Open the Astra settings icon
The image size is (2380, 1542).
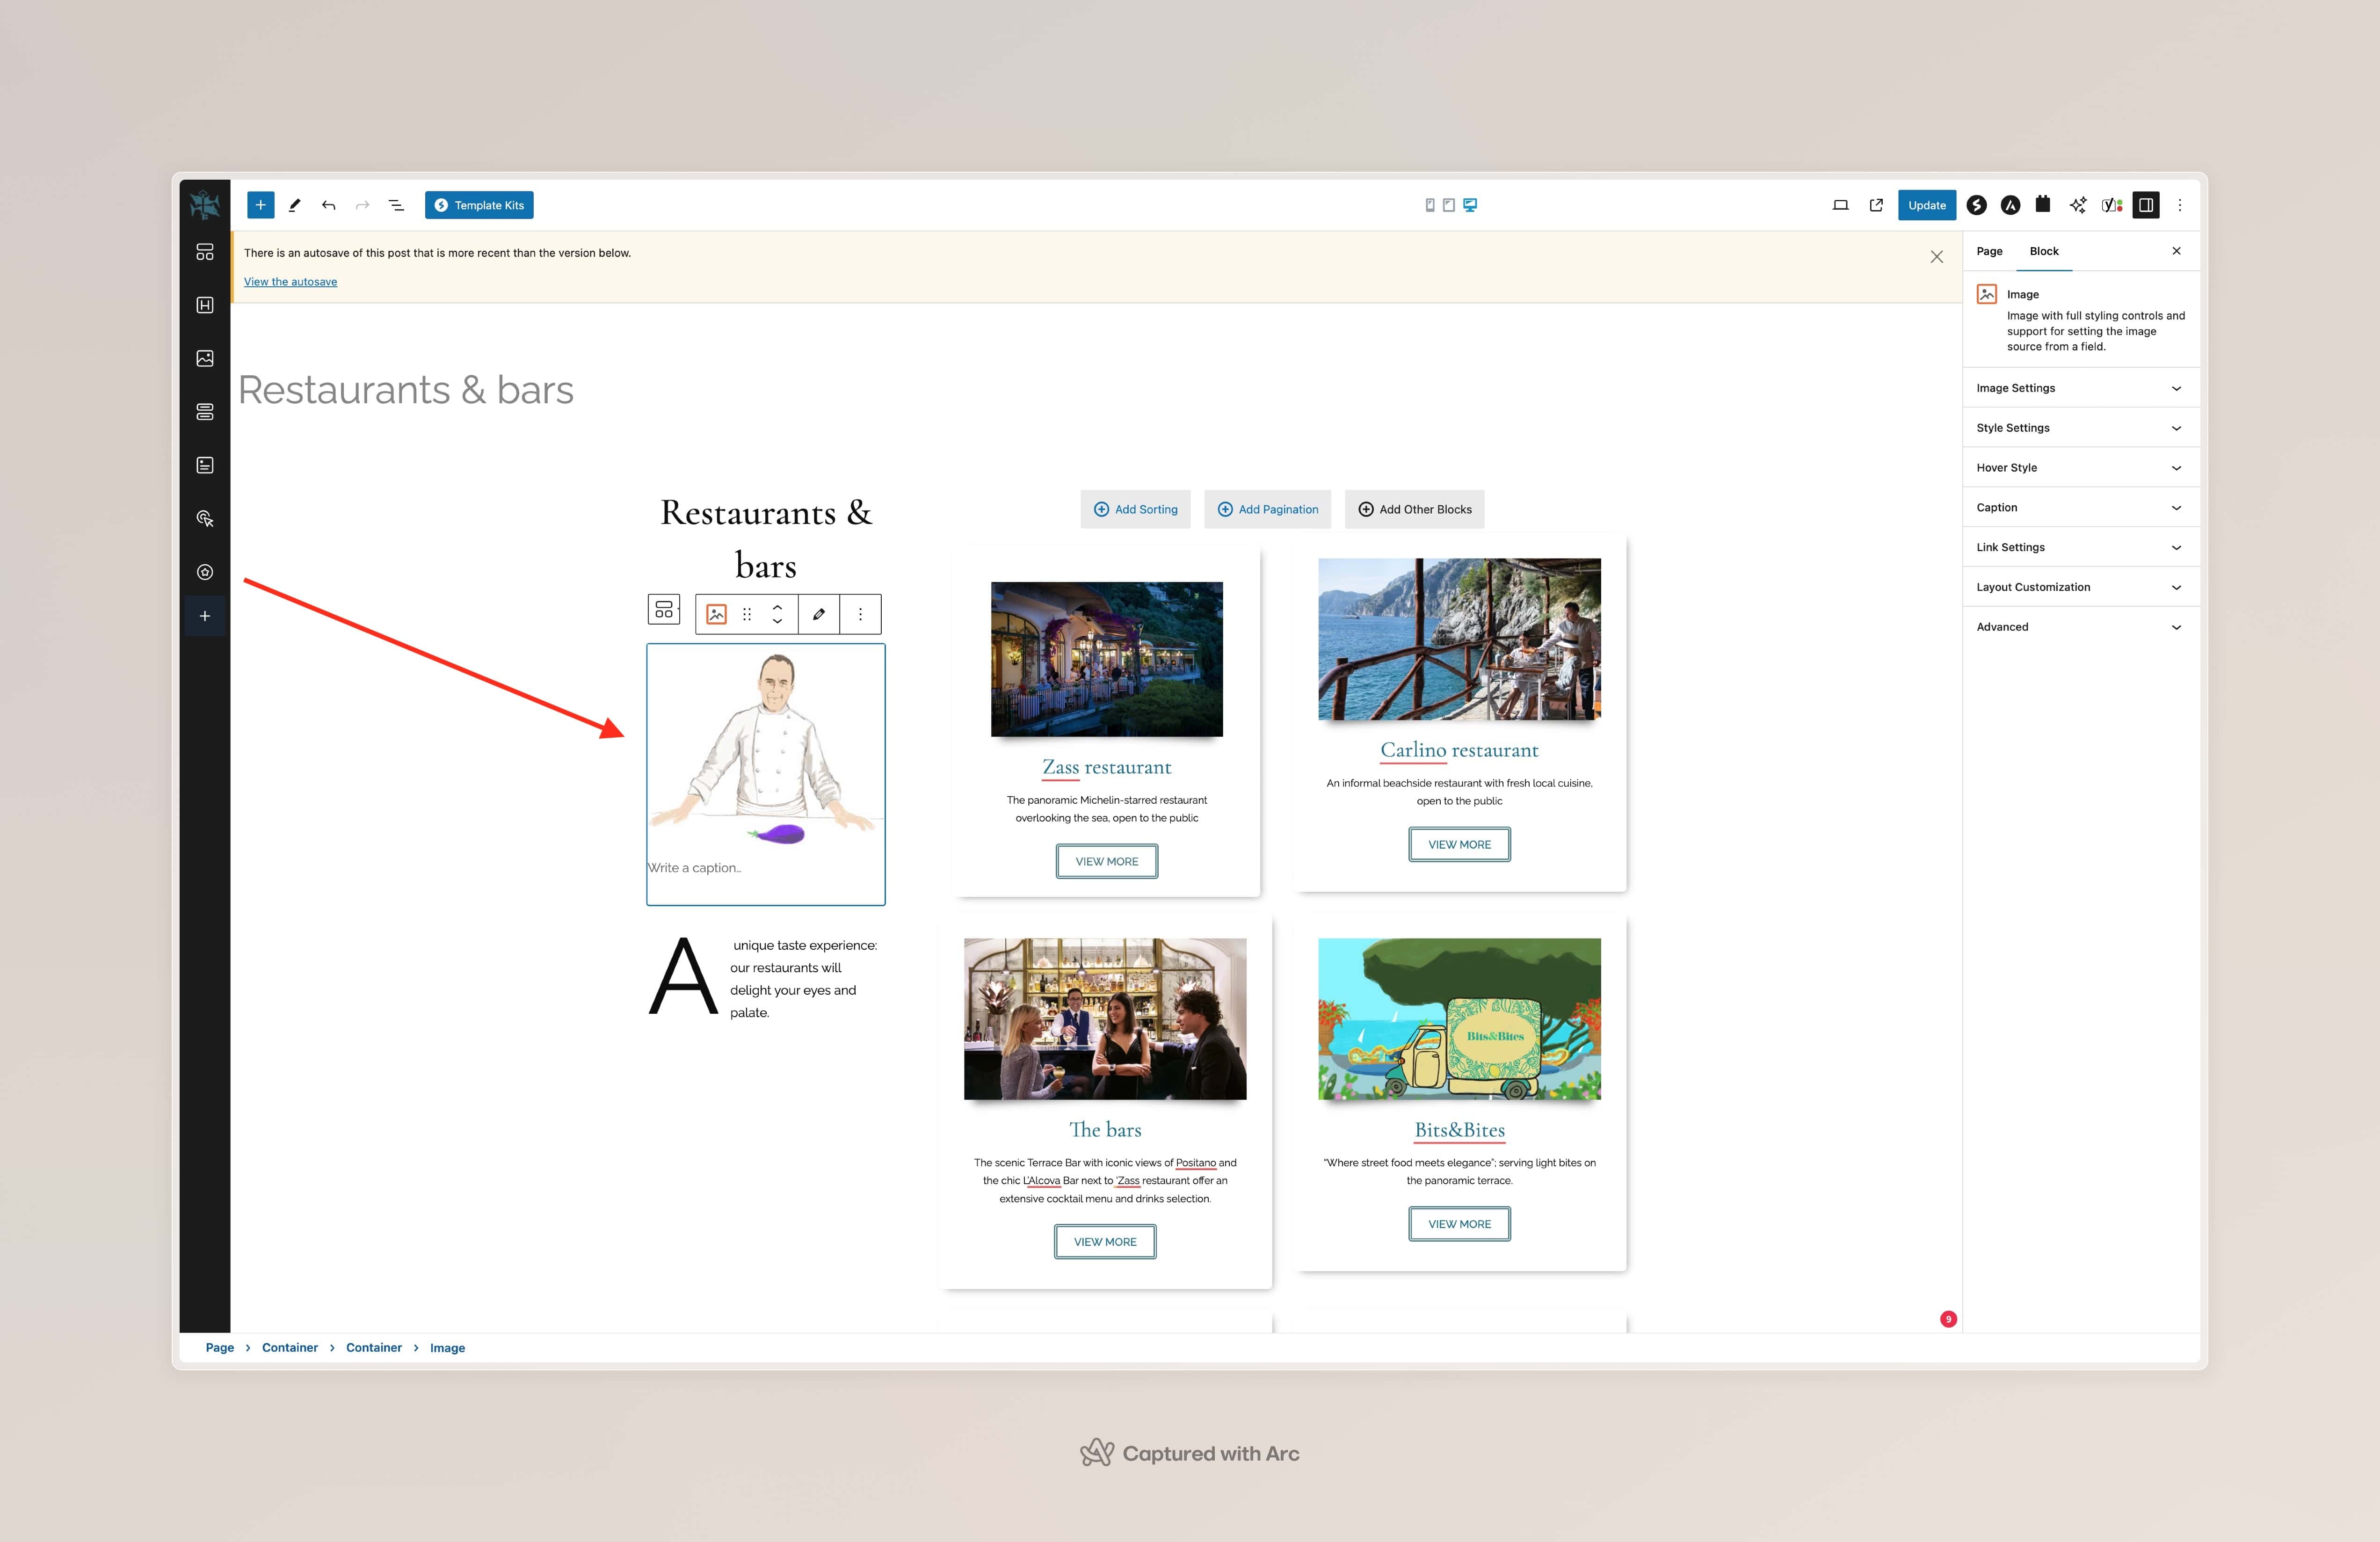pyautogui.click(x=2010, y=205)
